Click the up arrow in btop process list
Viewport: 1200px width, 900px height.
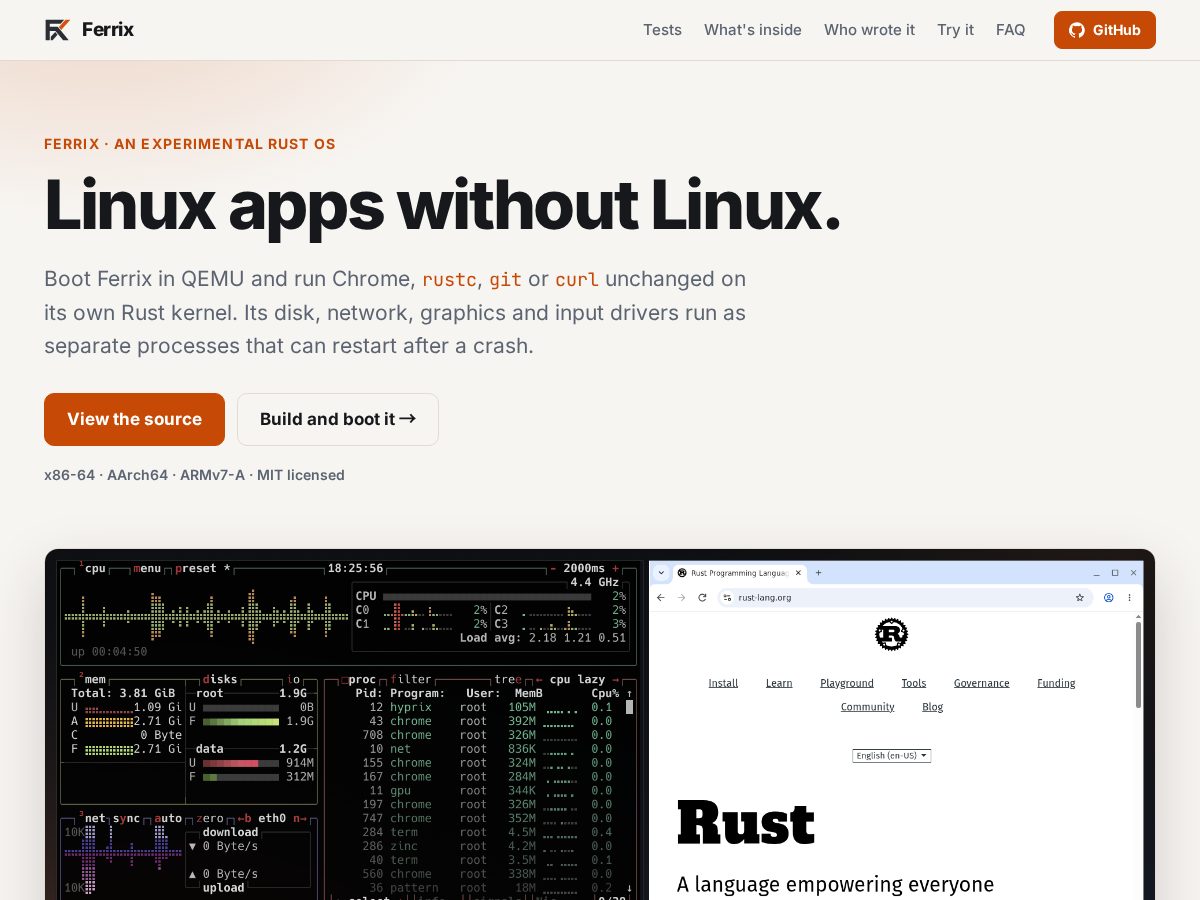coord(629,693)
